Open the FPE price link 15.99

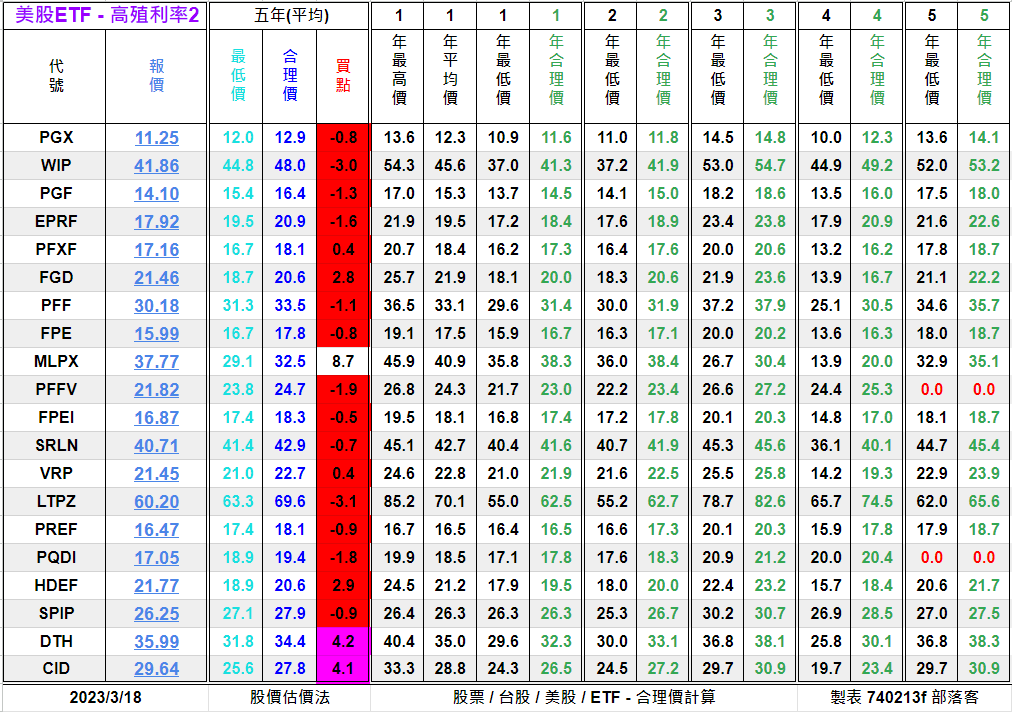tap(157, 334)
